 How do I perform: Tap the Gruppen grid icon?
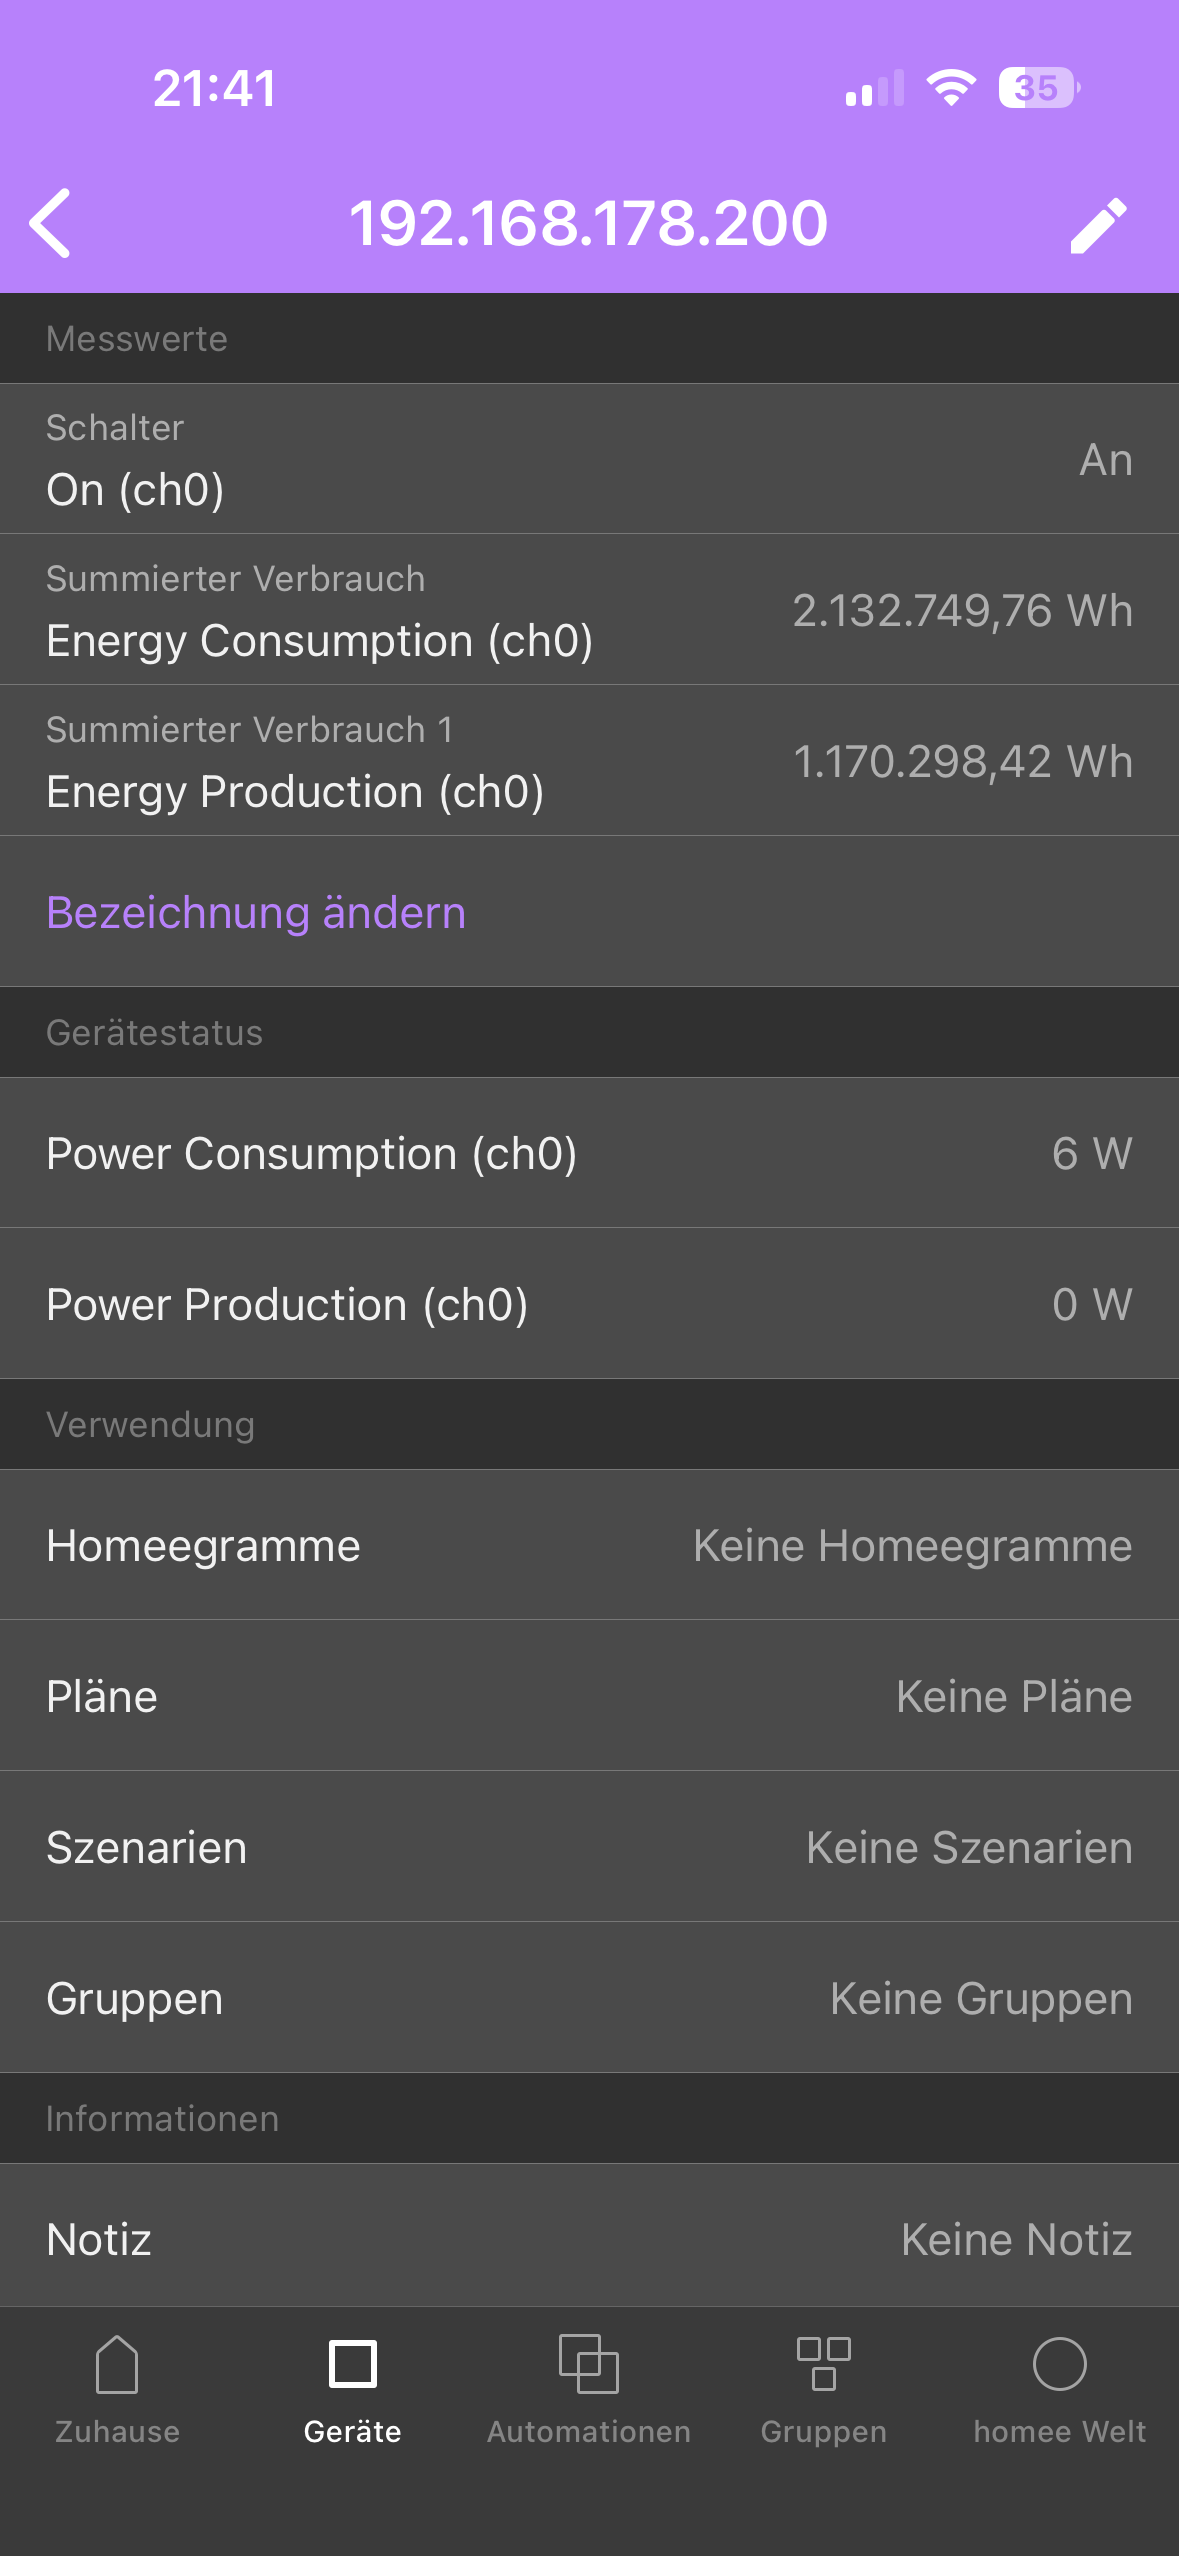click(x=823, y=2364)
